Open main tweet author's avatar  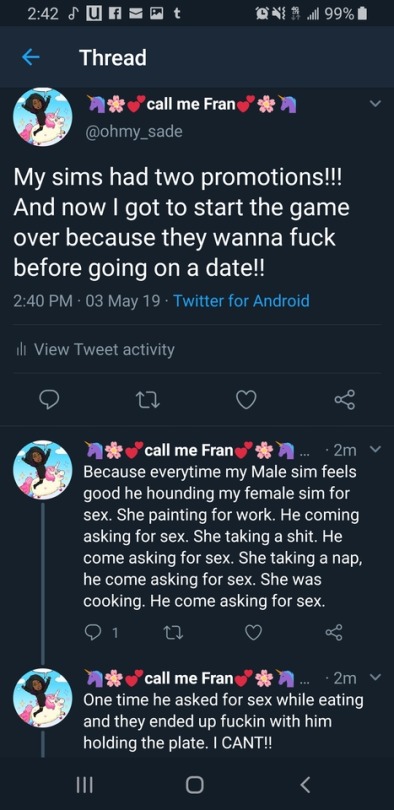click(x=42, y=117)
